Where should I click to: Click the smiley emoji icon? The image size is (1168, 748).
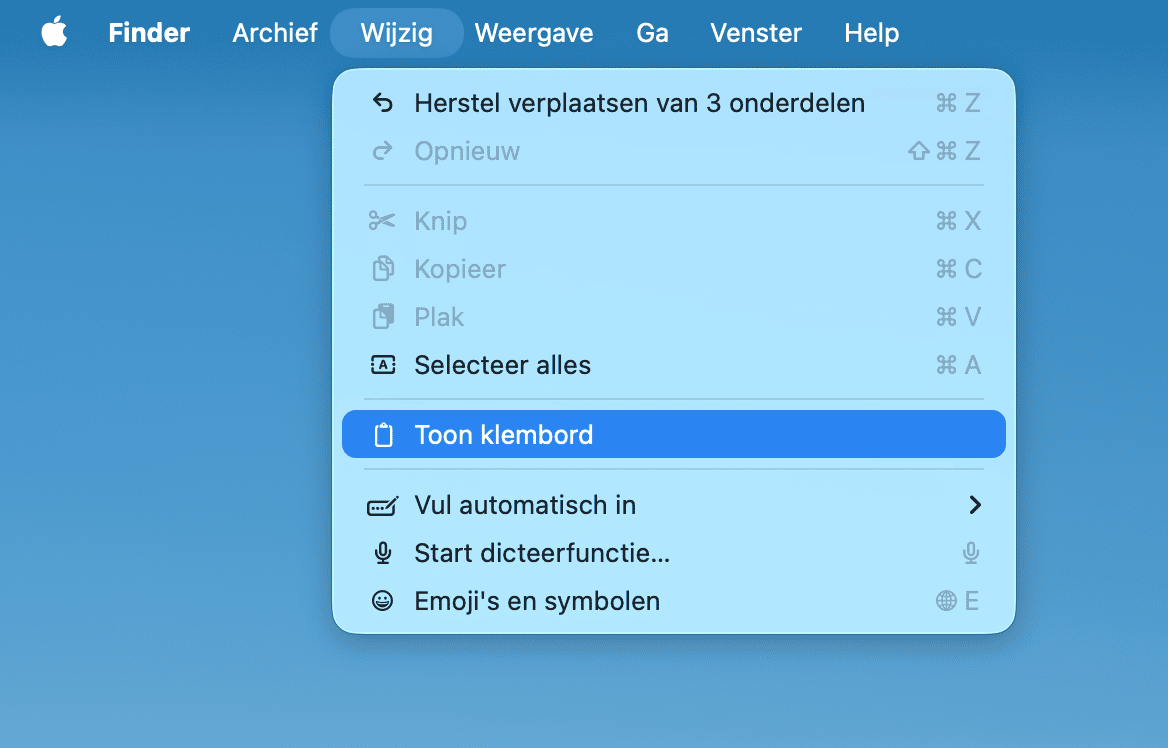tap(382, 601)
